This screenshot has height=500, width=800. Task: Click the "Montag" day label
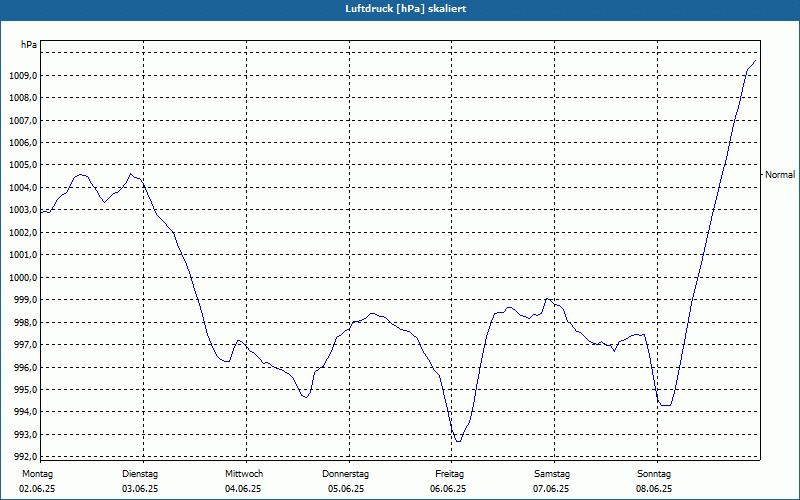coord(37,474)
